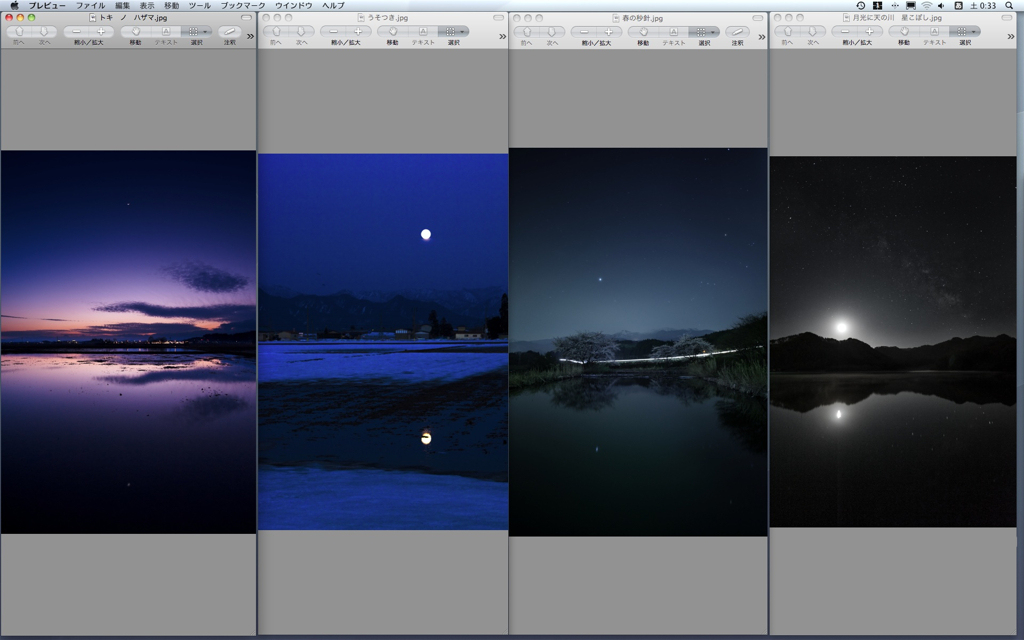
Task: Click the annotate icon in 春の秒針.jpg window
Action: (737, 32)
